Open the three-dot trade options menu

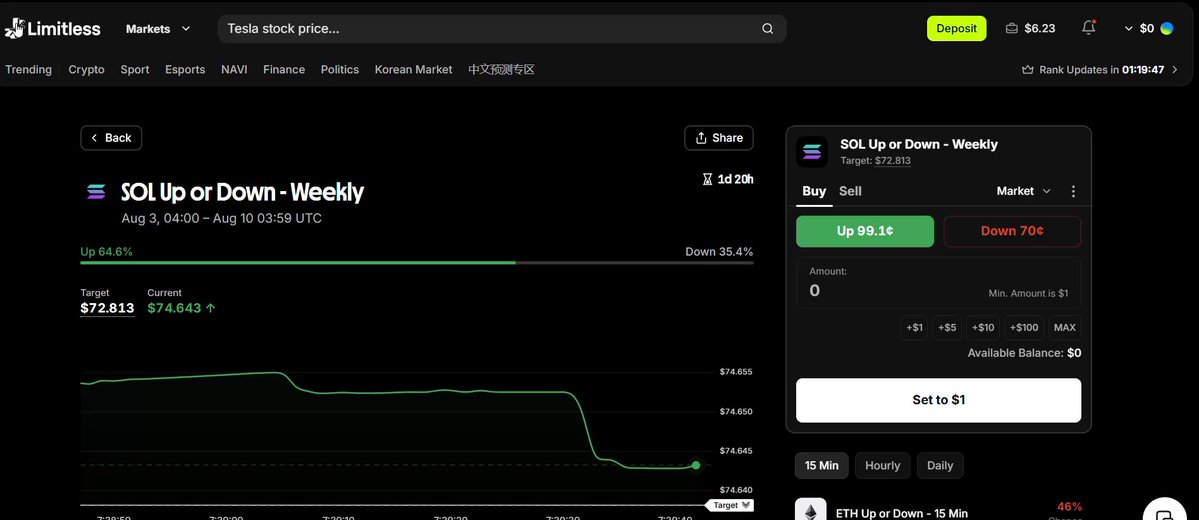[1074, 191]
